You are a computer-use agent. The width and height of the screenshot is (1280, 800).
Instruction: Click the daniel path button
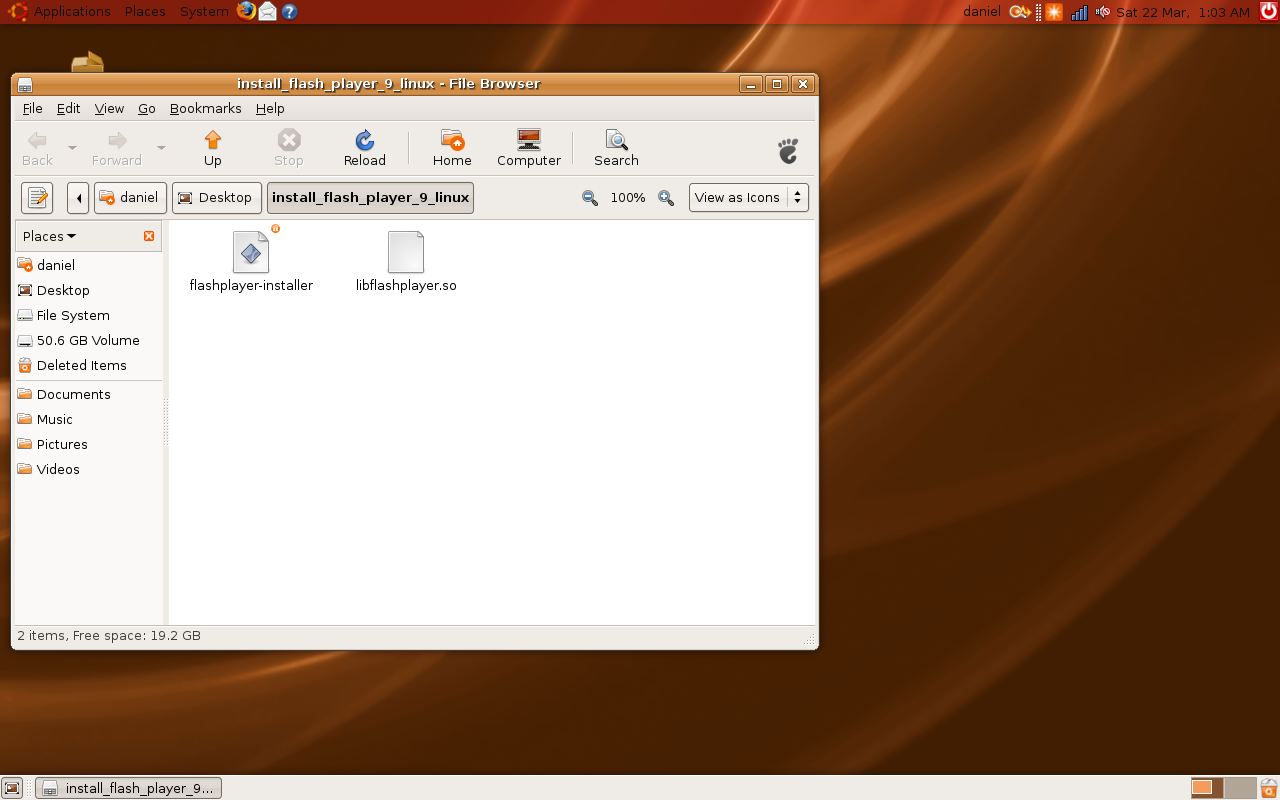(129, 197)
